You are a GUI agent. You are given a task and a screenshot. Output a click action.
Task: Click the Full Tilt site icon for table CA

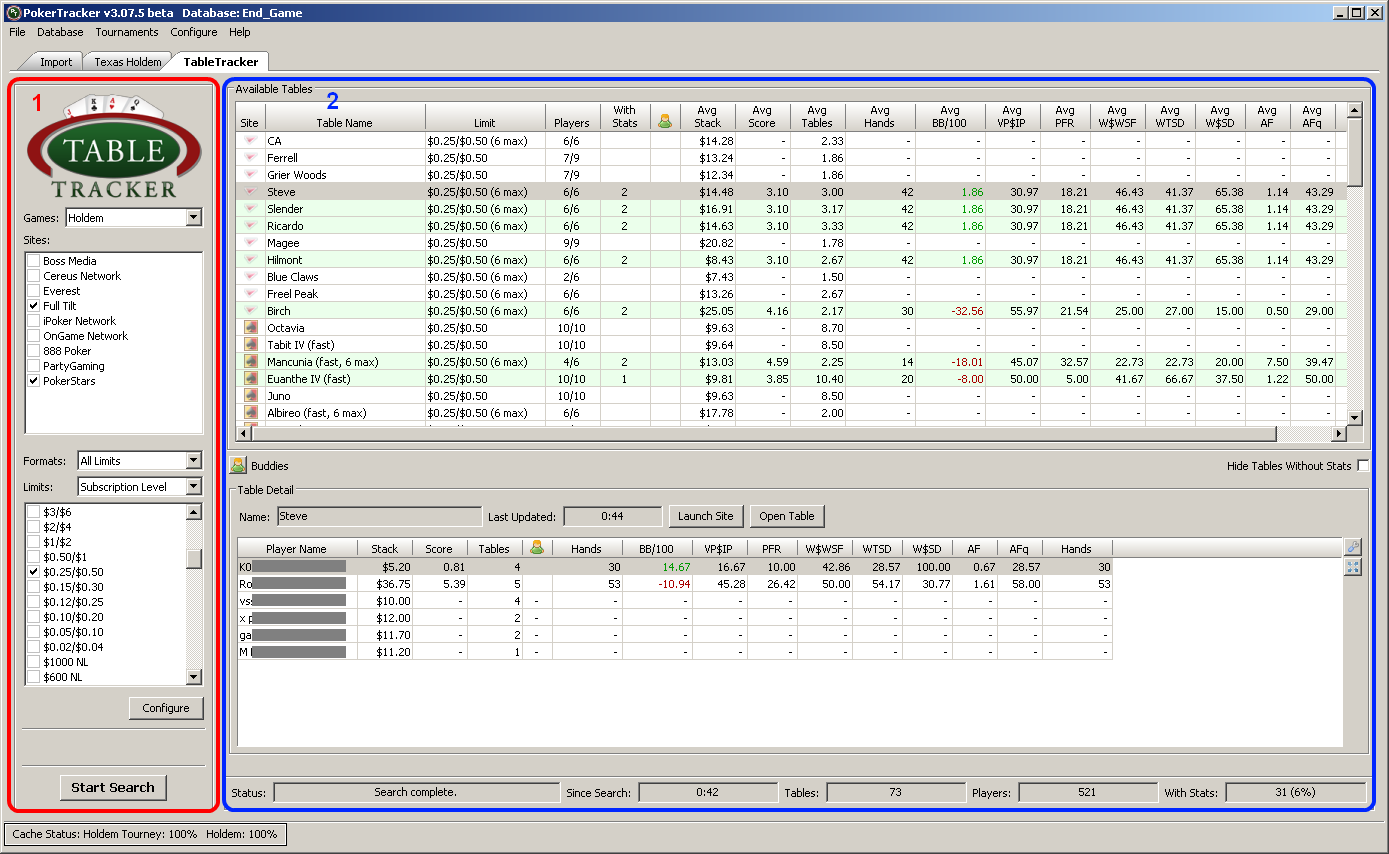coord(251,141)
